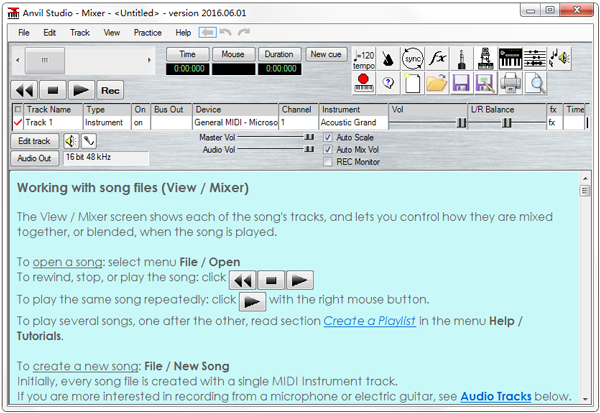Click the microphone on stand icon
This screenshot has width=600, height=413.
486,59
